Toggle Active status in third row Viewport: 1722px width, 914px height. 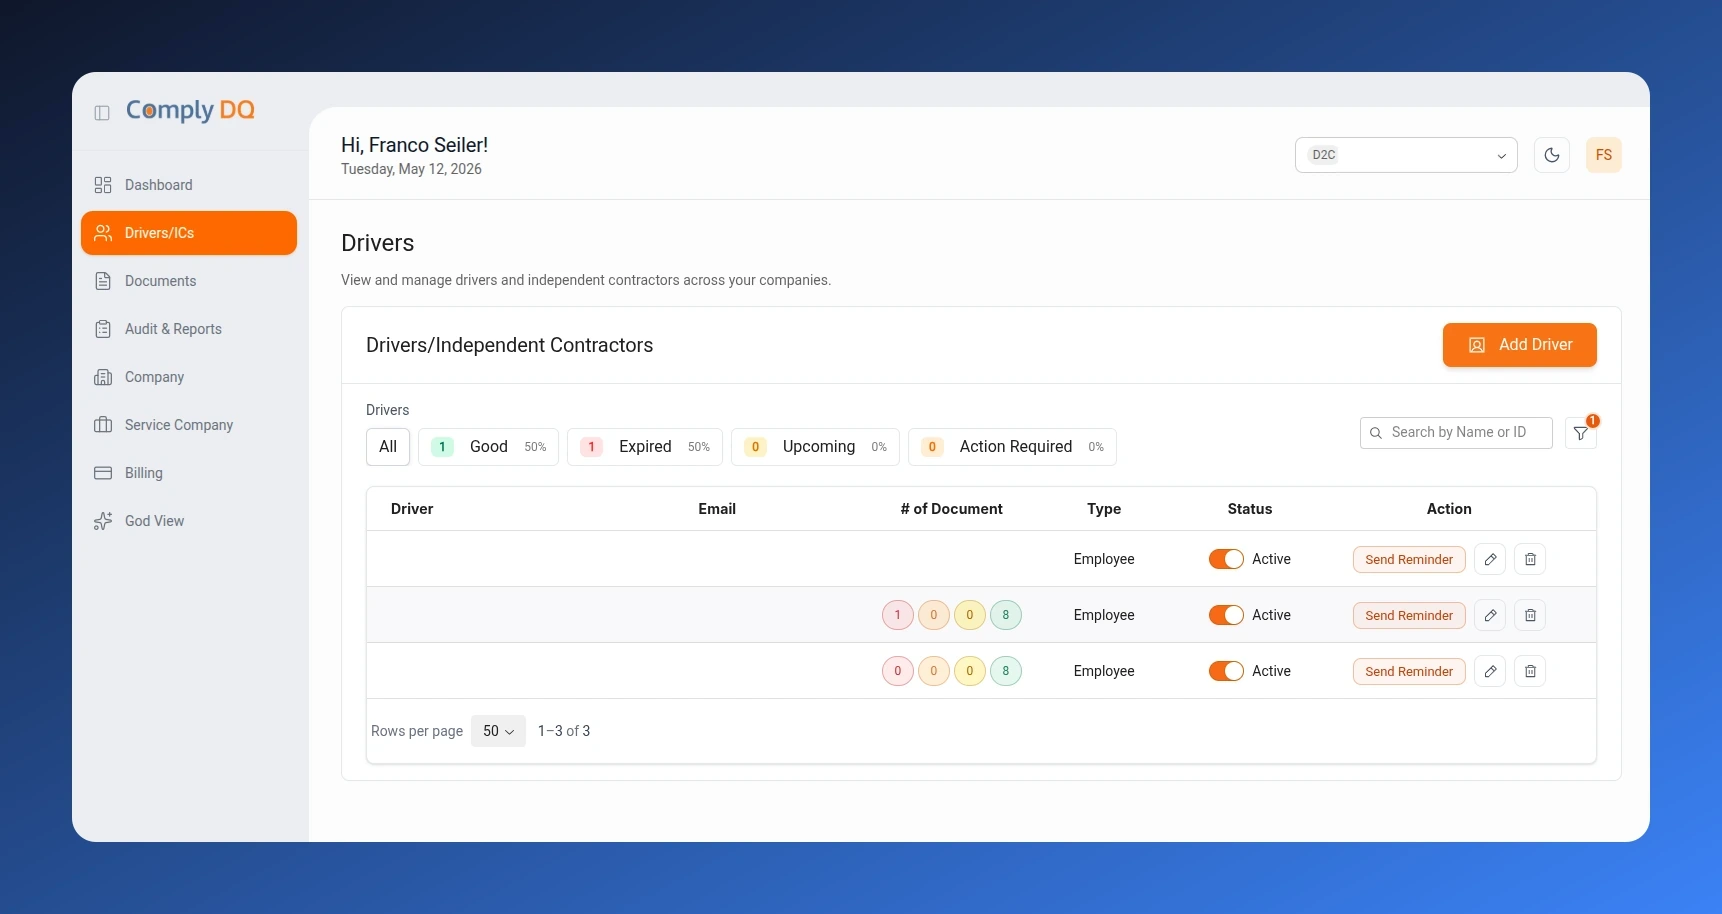(1226, 671)
